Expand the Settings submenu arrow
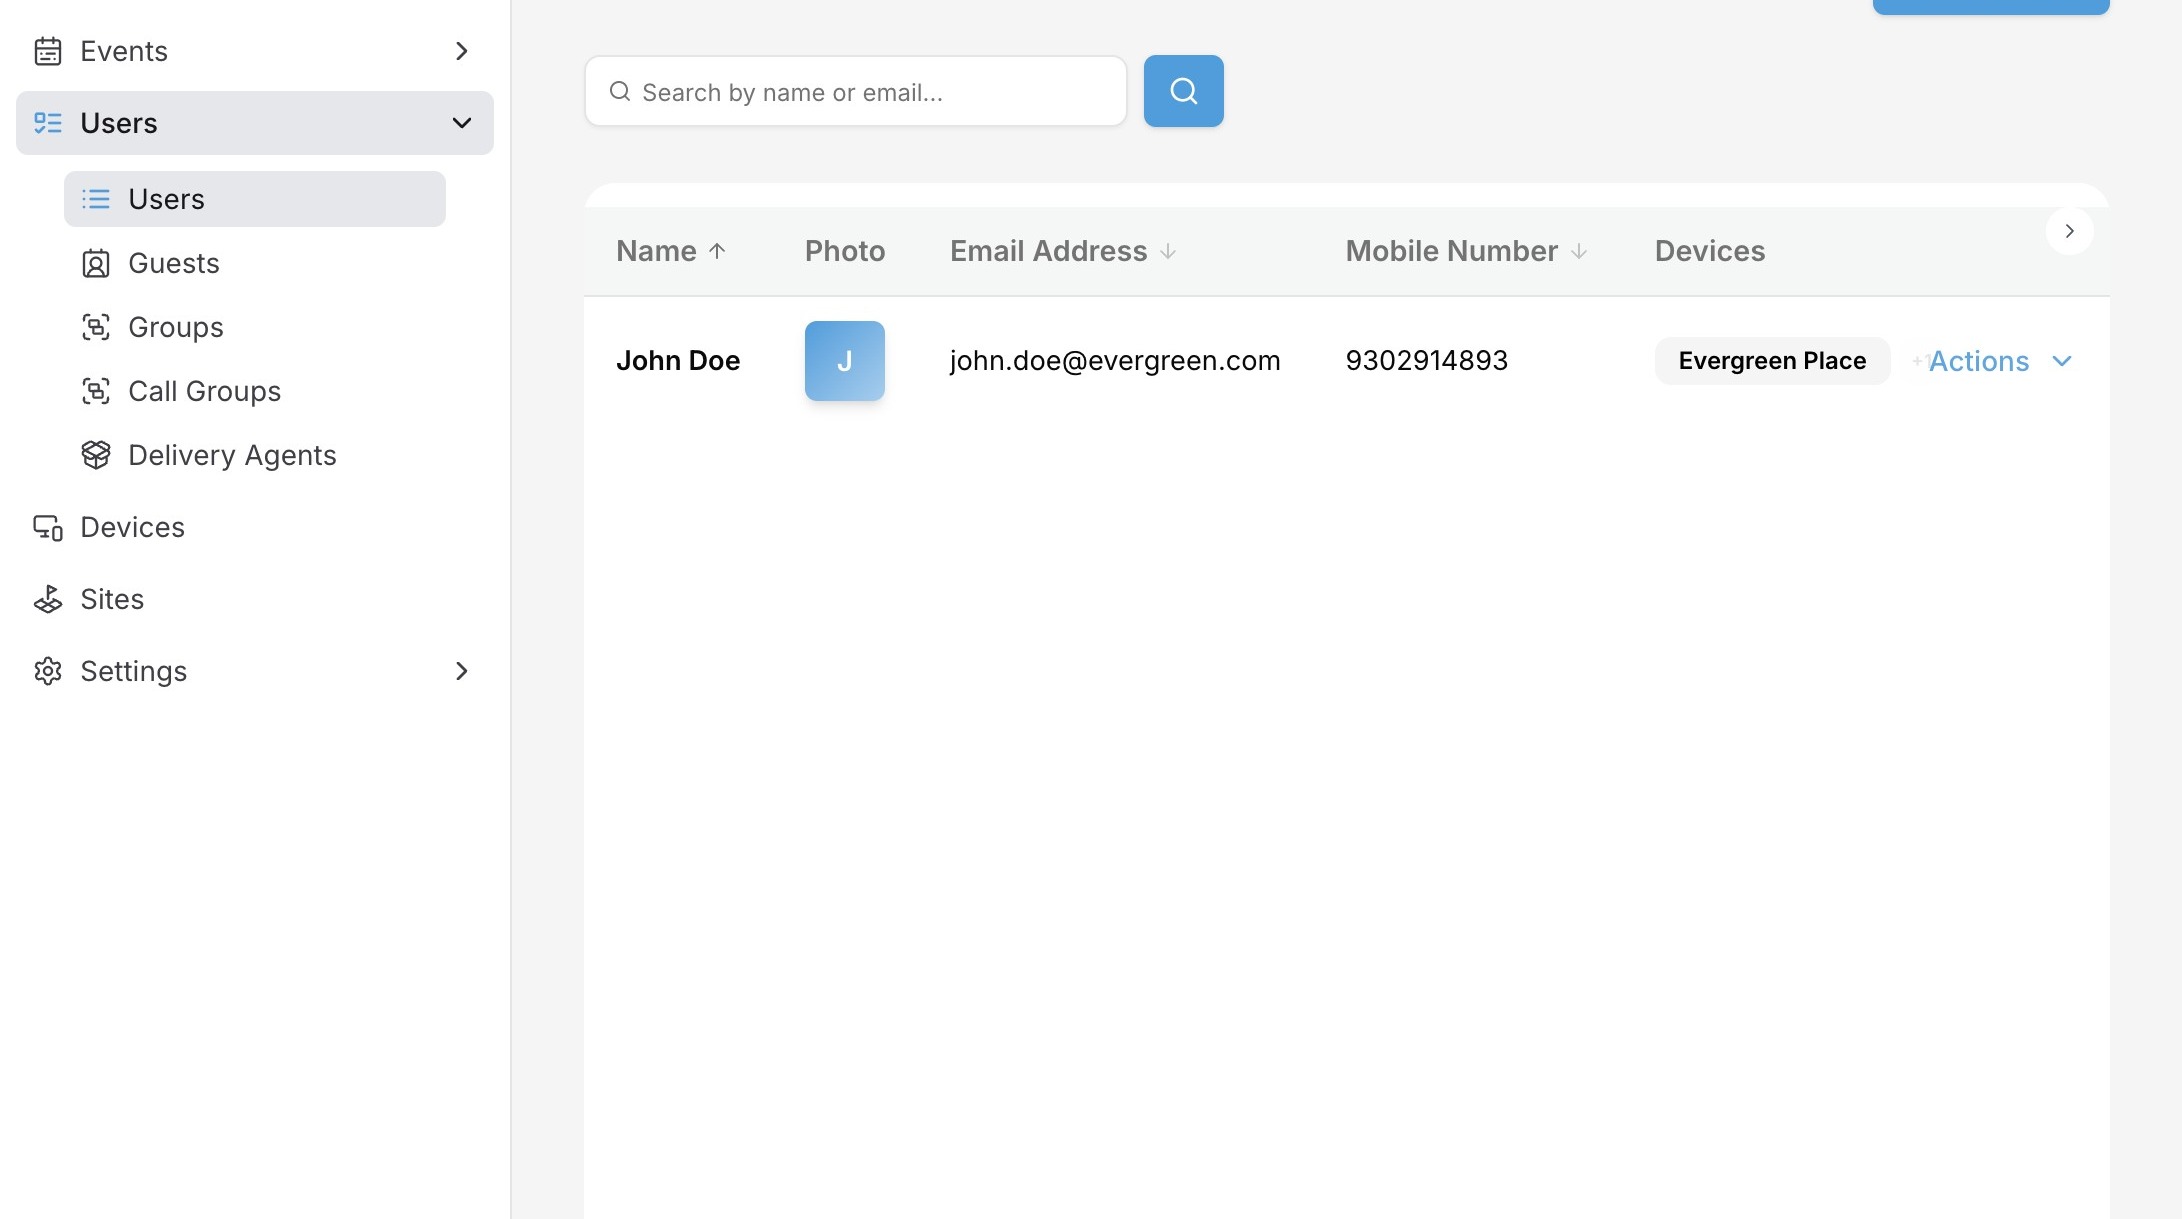Image resolution: width=2182 pixels, height=1219 pixels. (461, 671)
